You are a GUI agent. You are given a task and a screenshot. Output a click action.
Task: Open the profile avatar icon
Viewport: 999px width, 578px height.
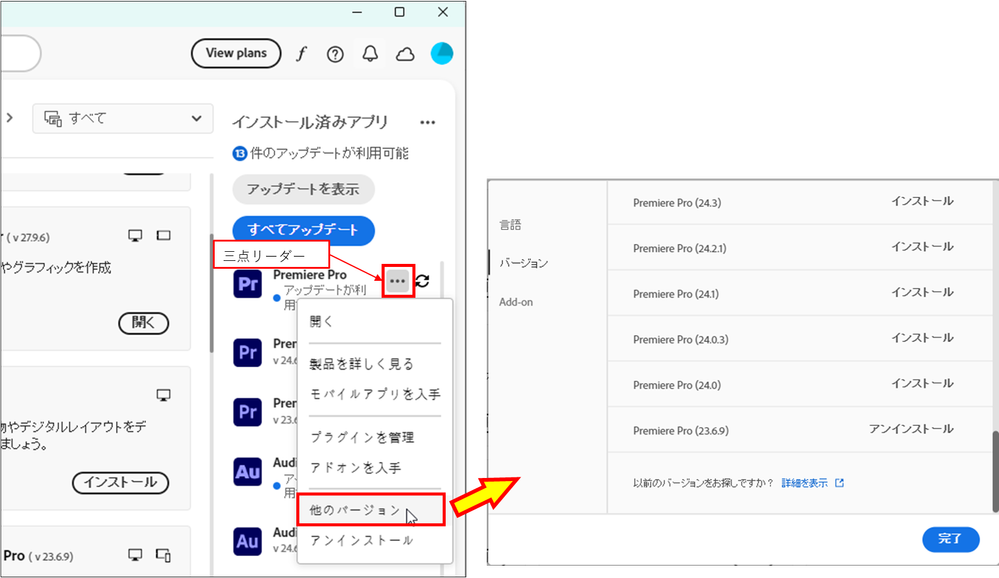point(441,53)
